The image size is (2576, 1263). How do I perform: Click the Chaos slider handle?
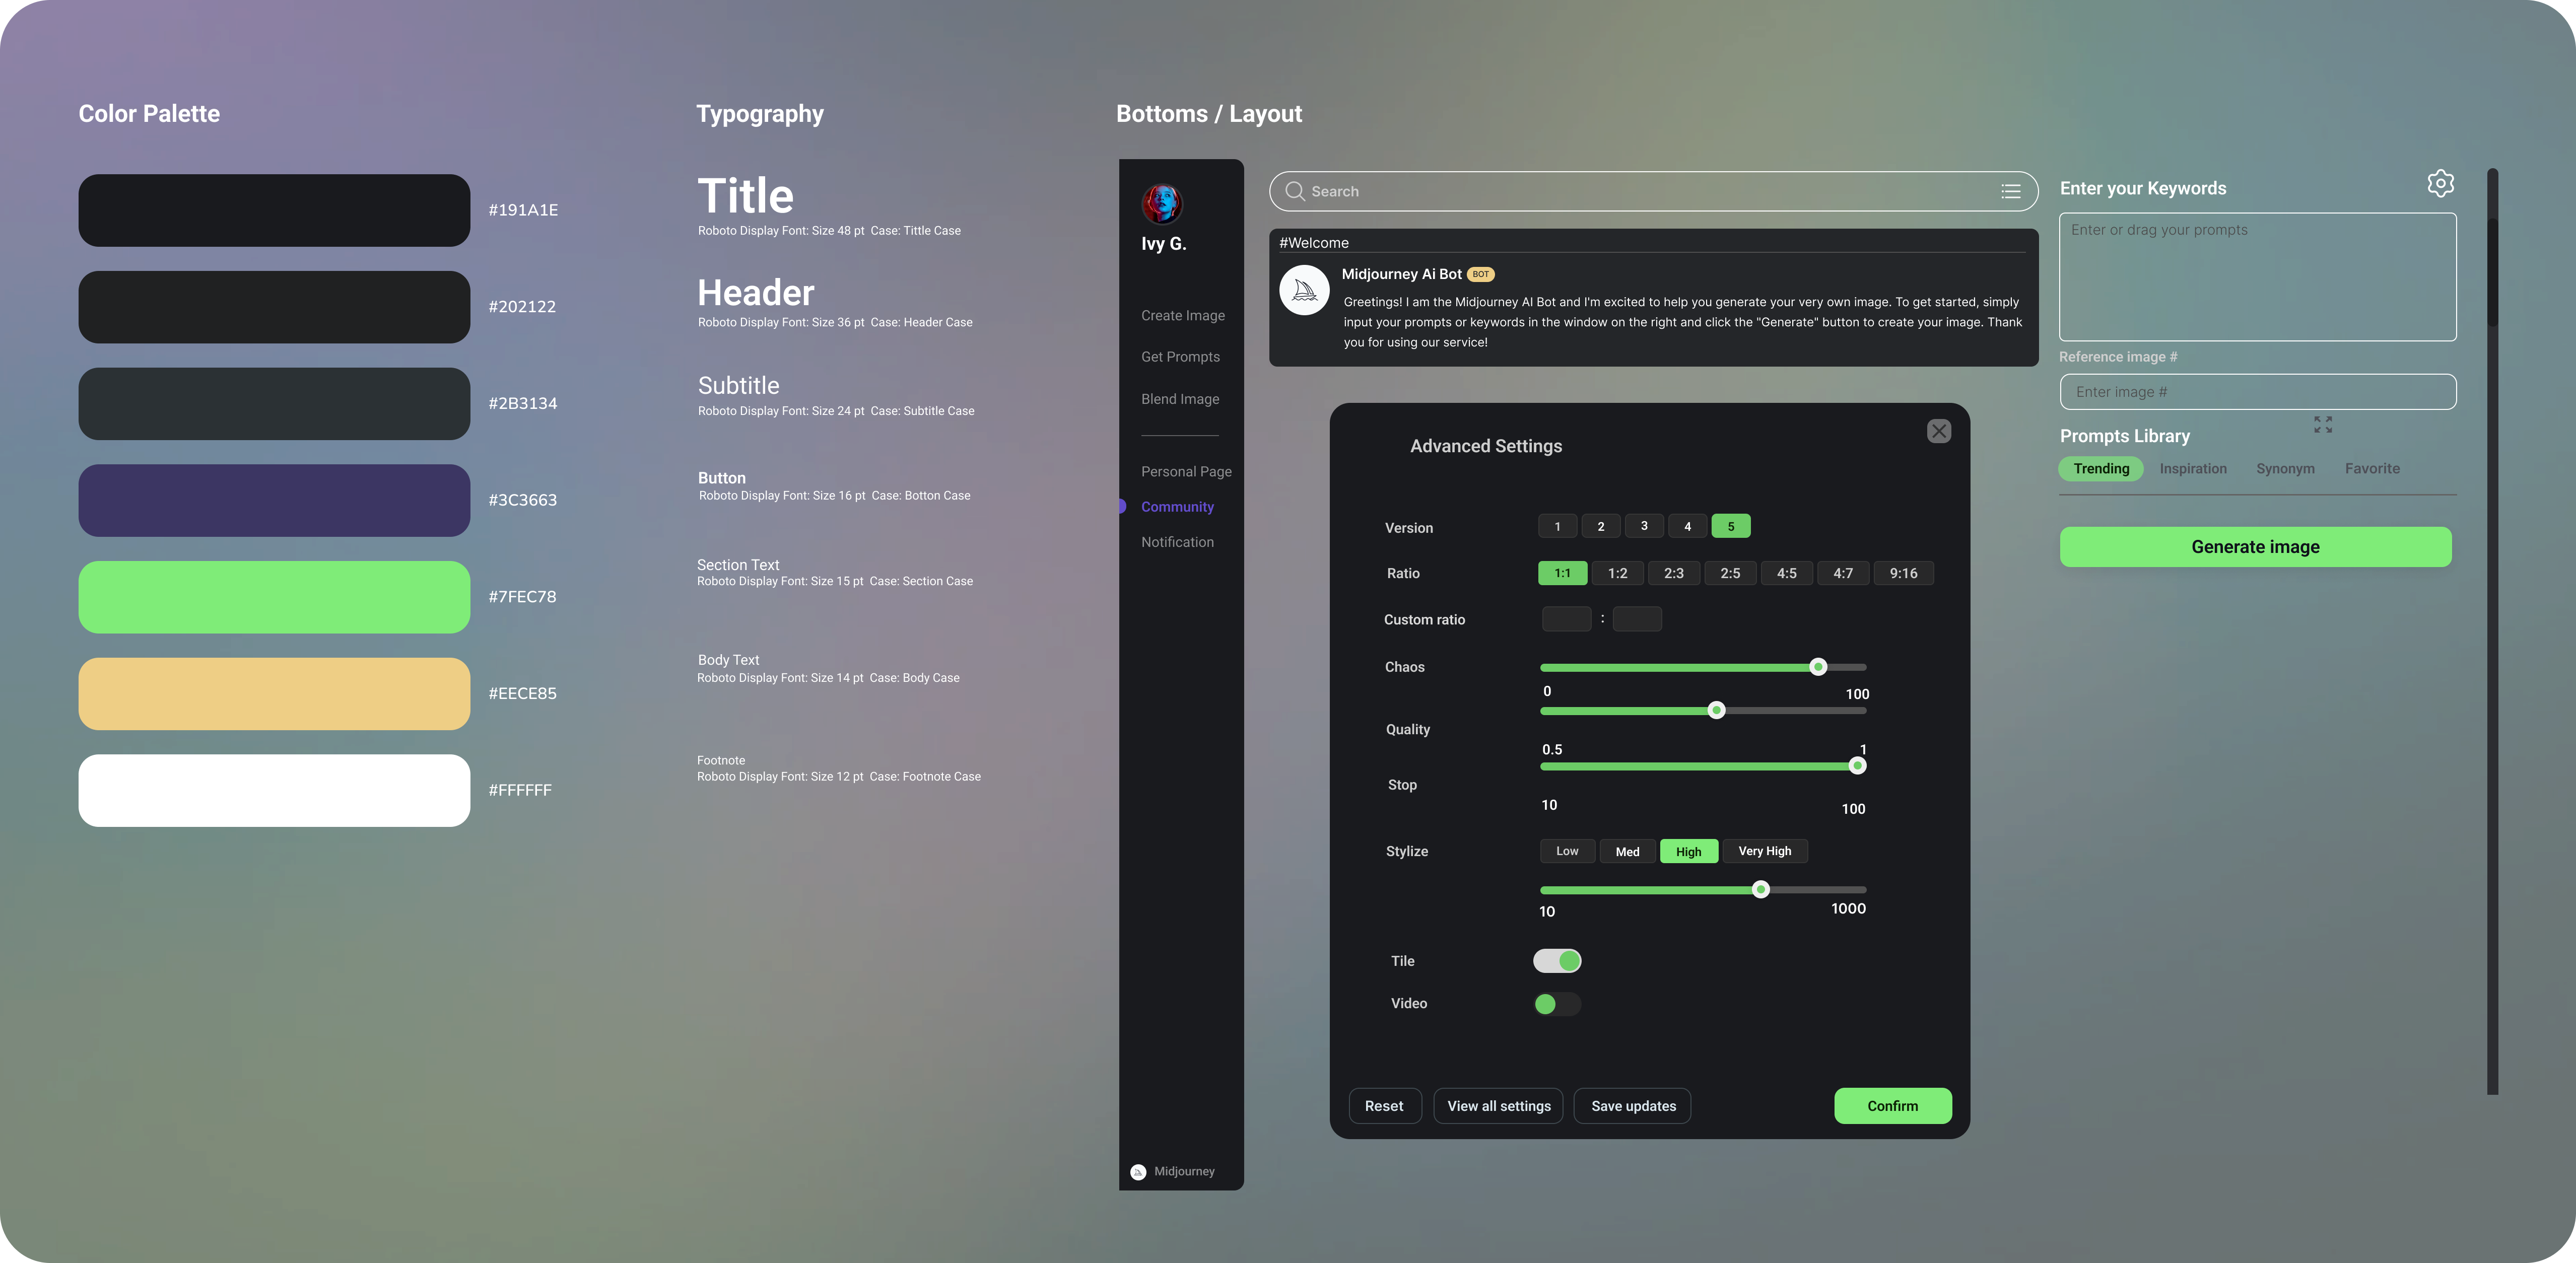(1818, 667)
